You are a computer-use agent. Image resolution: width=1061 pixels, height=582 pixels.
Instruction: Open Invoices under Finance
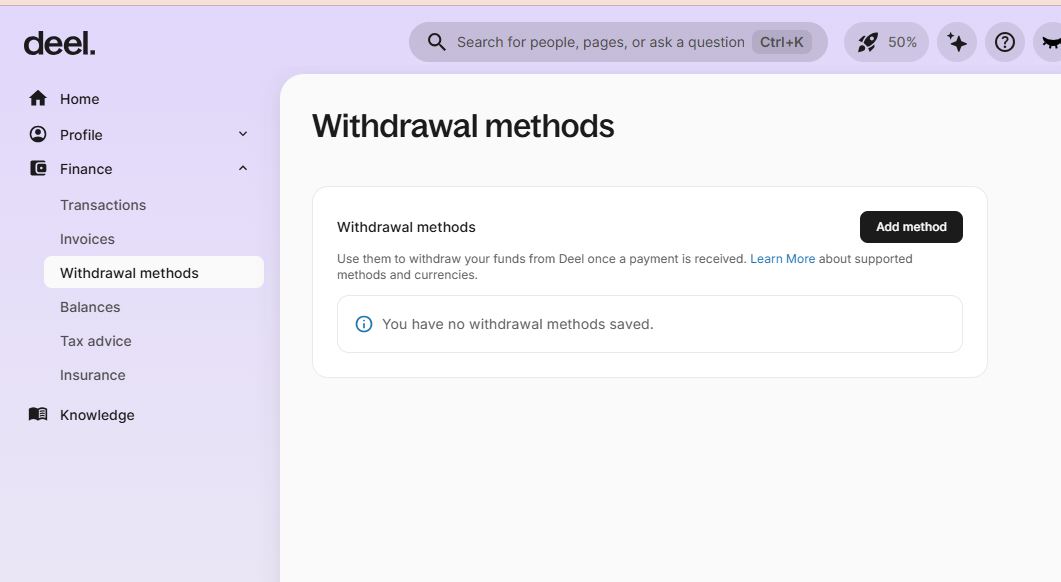pos(87,239)
